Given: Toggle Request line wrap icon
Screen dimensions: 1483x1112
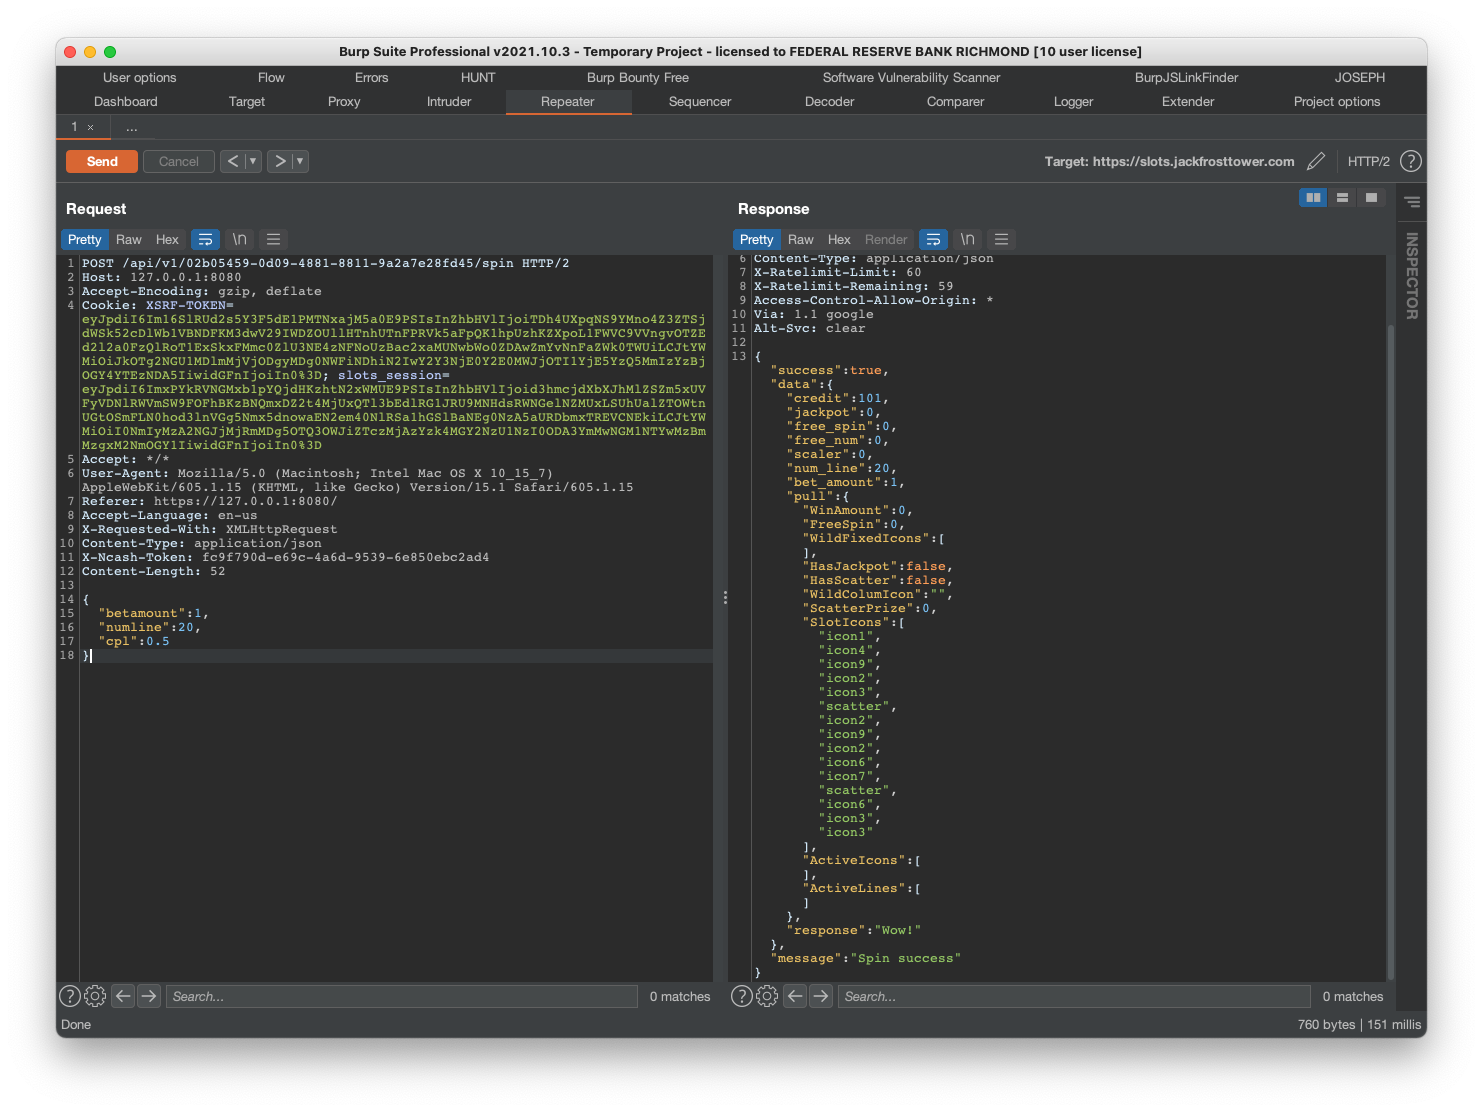Looking at the screenshot, I should [205, 239].
